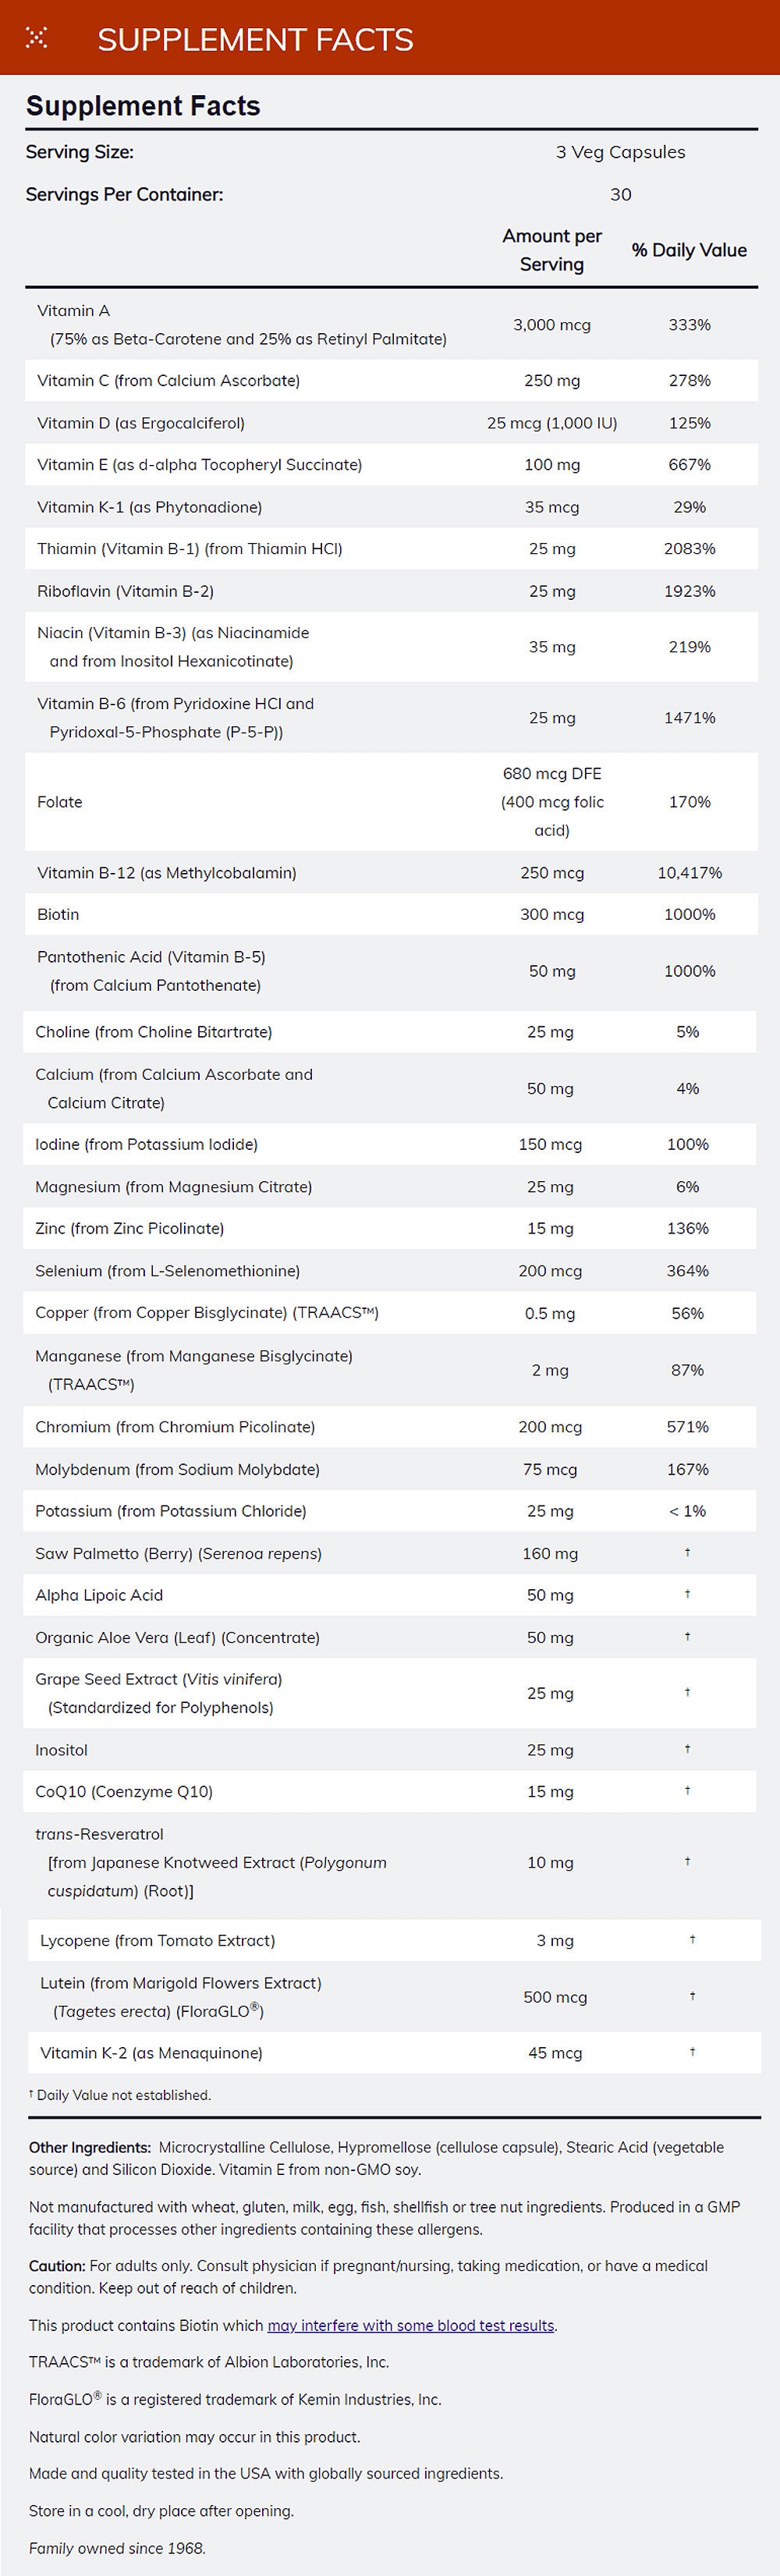Select the Alpha Lipoic Acid row
Image resolution: width=780 pixels, height=2576 pixels.
(99, 1595)
